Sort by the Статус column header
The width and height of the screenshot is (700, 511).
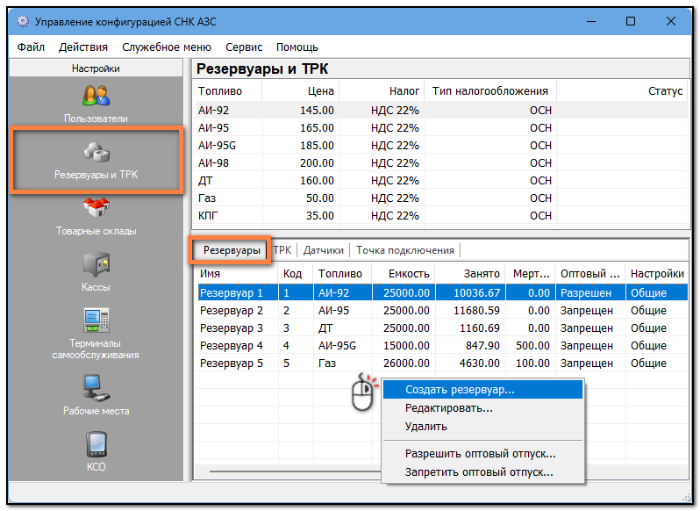622,91
